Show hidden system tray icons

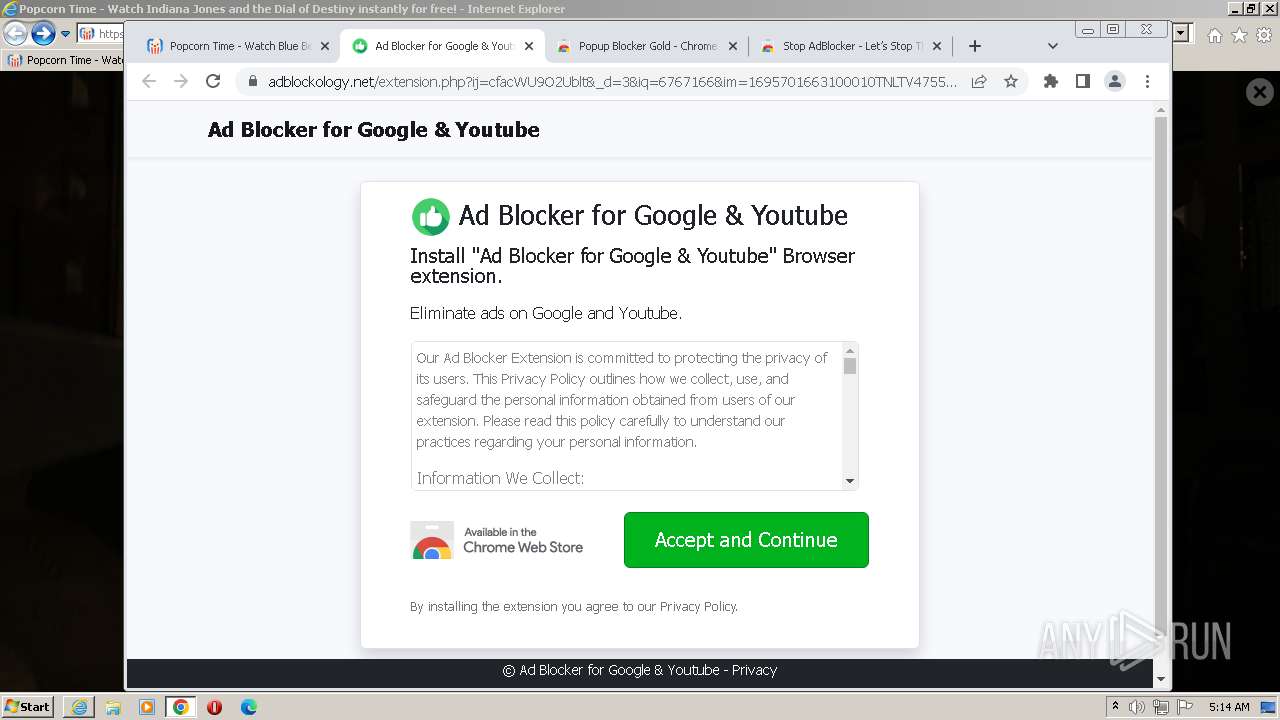[1115, 707]
